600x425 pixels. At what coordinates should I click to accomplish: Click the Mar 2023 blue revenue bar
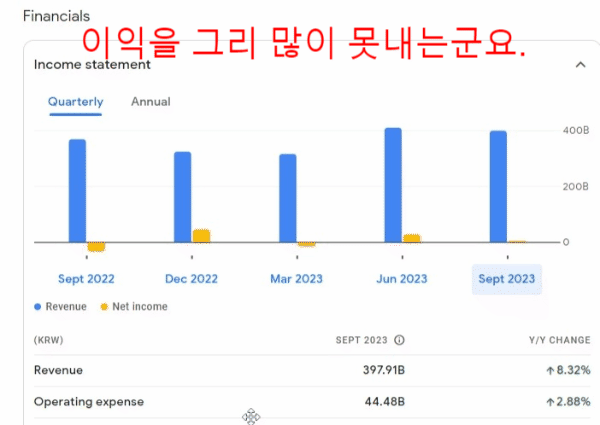pyautogui.click(x=288, y=198)
